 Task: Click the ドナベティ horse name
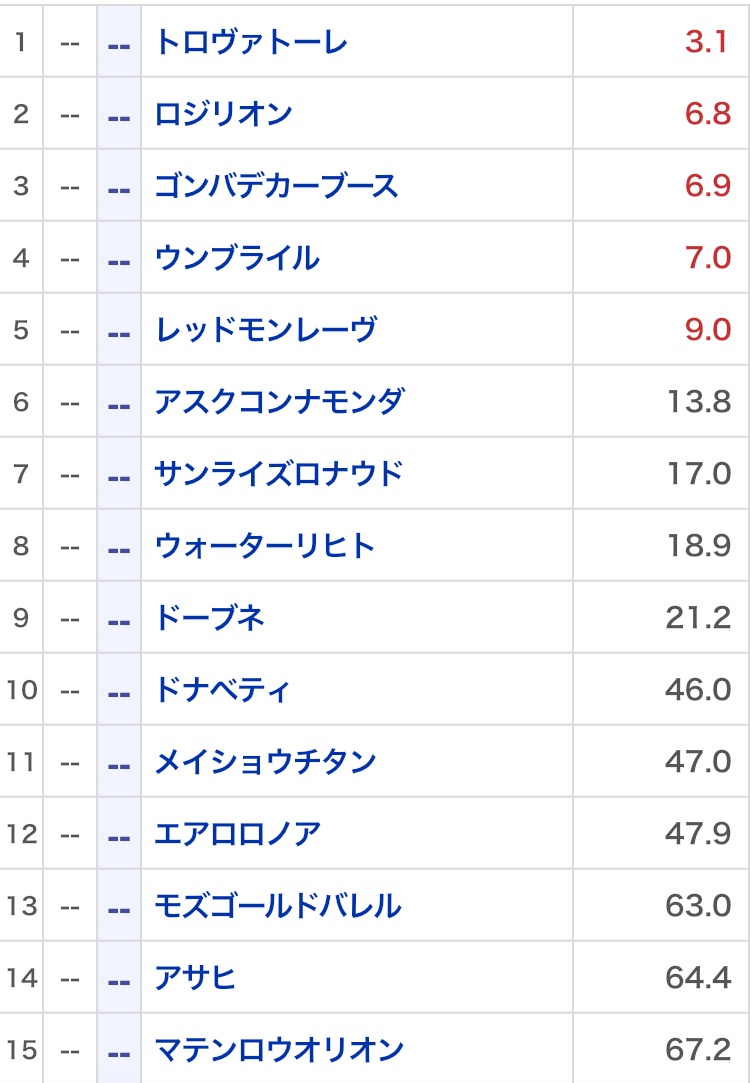[222, 690]
